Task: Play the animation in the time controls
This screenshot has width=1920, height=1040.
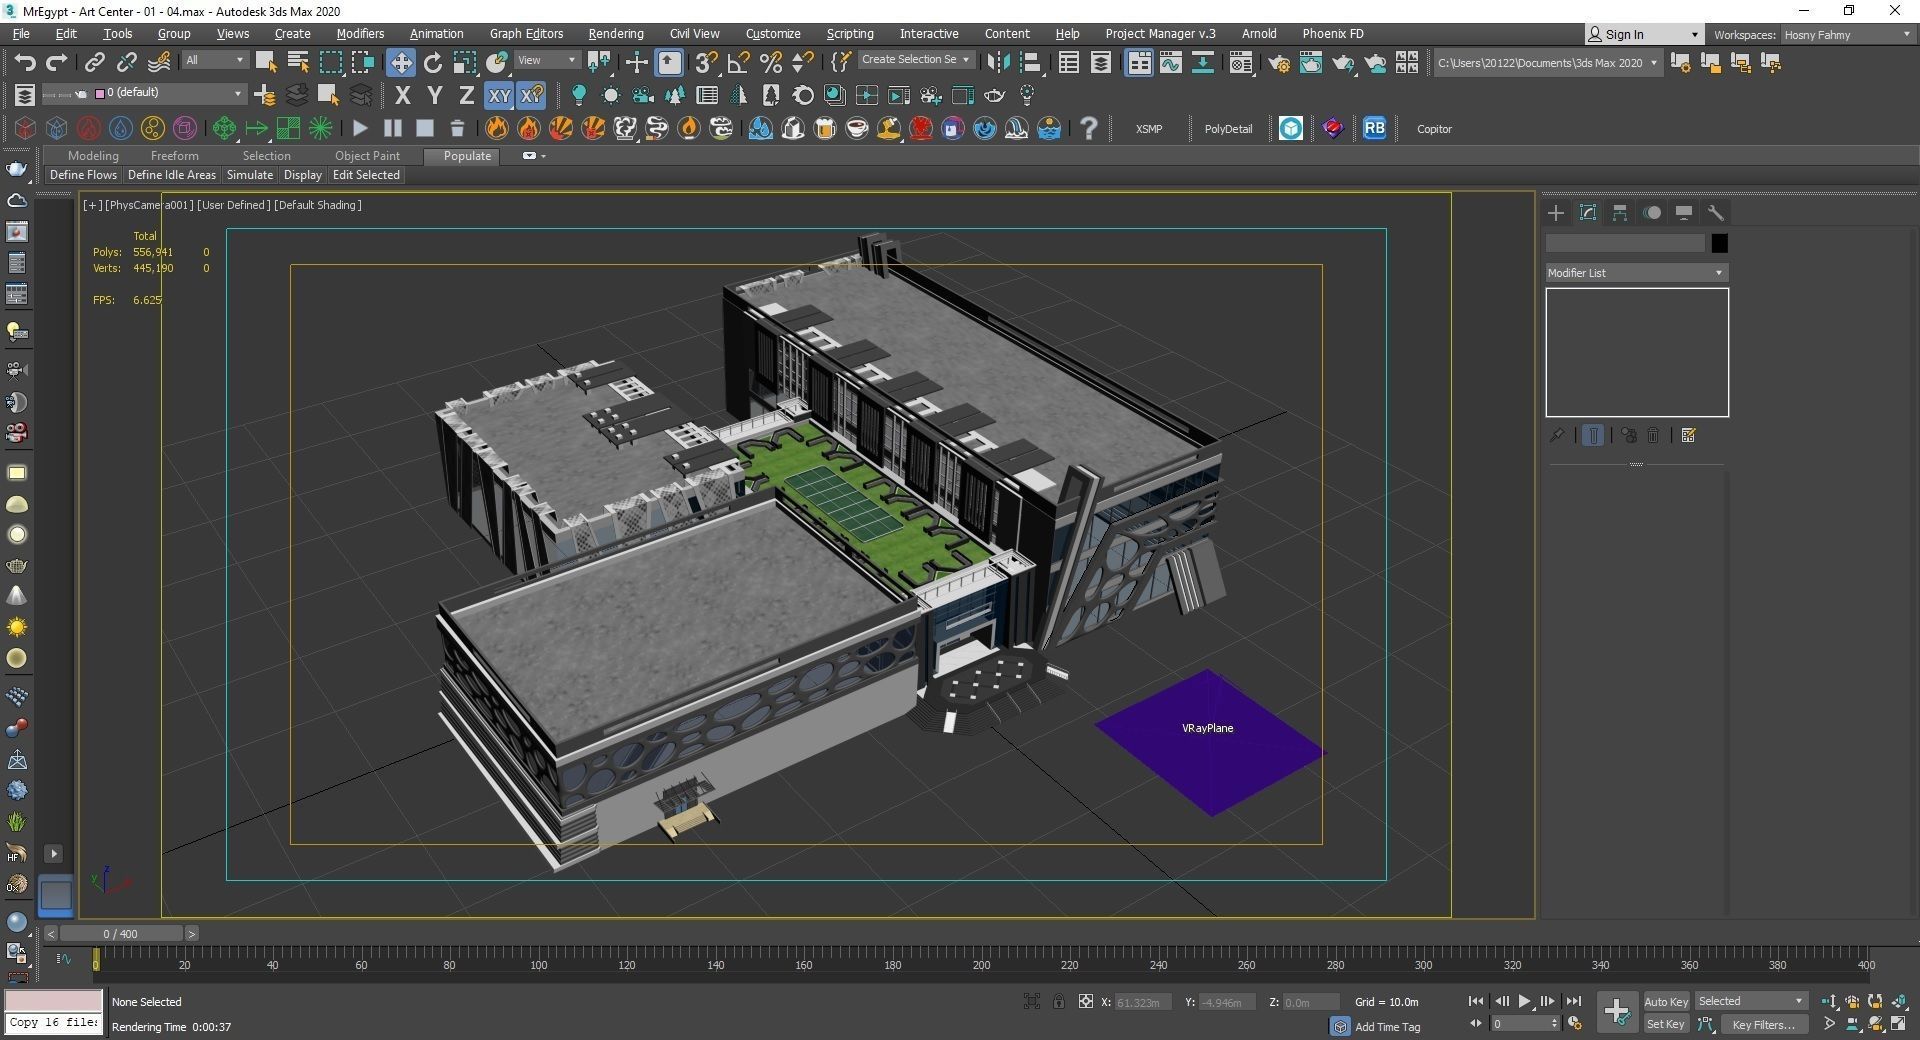Action: 1524,1001
